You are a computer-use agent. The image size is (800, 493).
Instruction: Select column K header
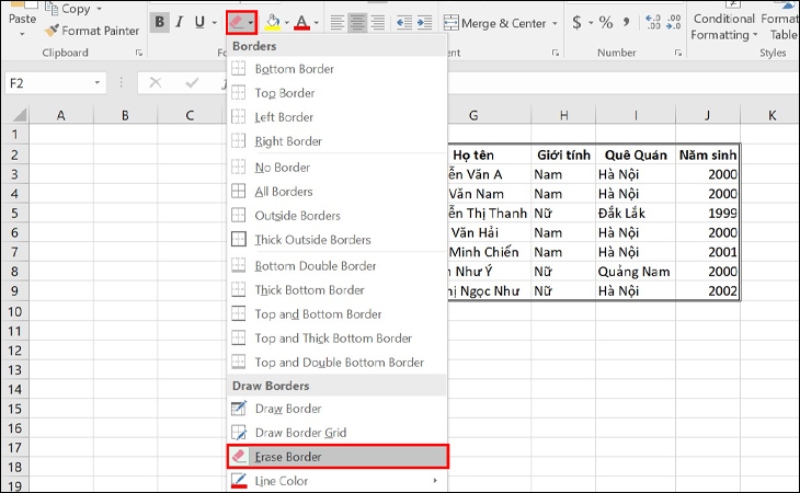coord(771,115)
